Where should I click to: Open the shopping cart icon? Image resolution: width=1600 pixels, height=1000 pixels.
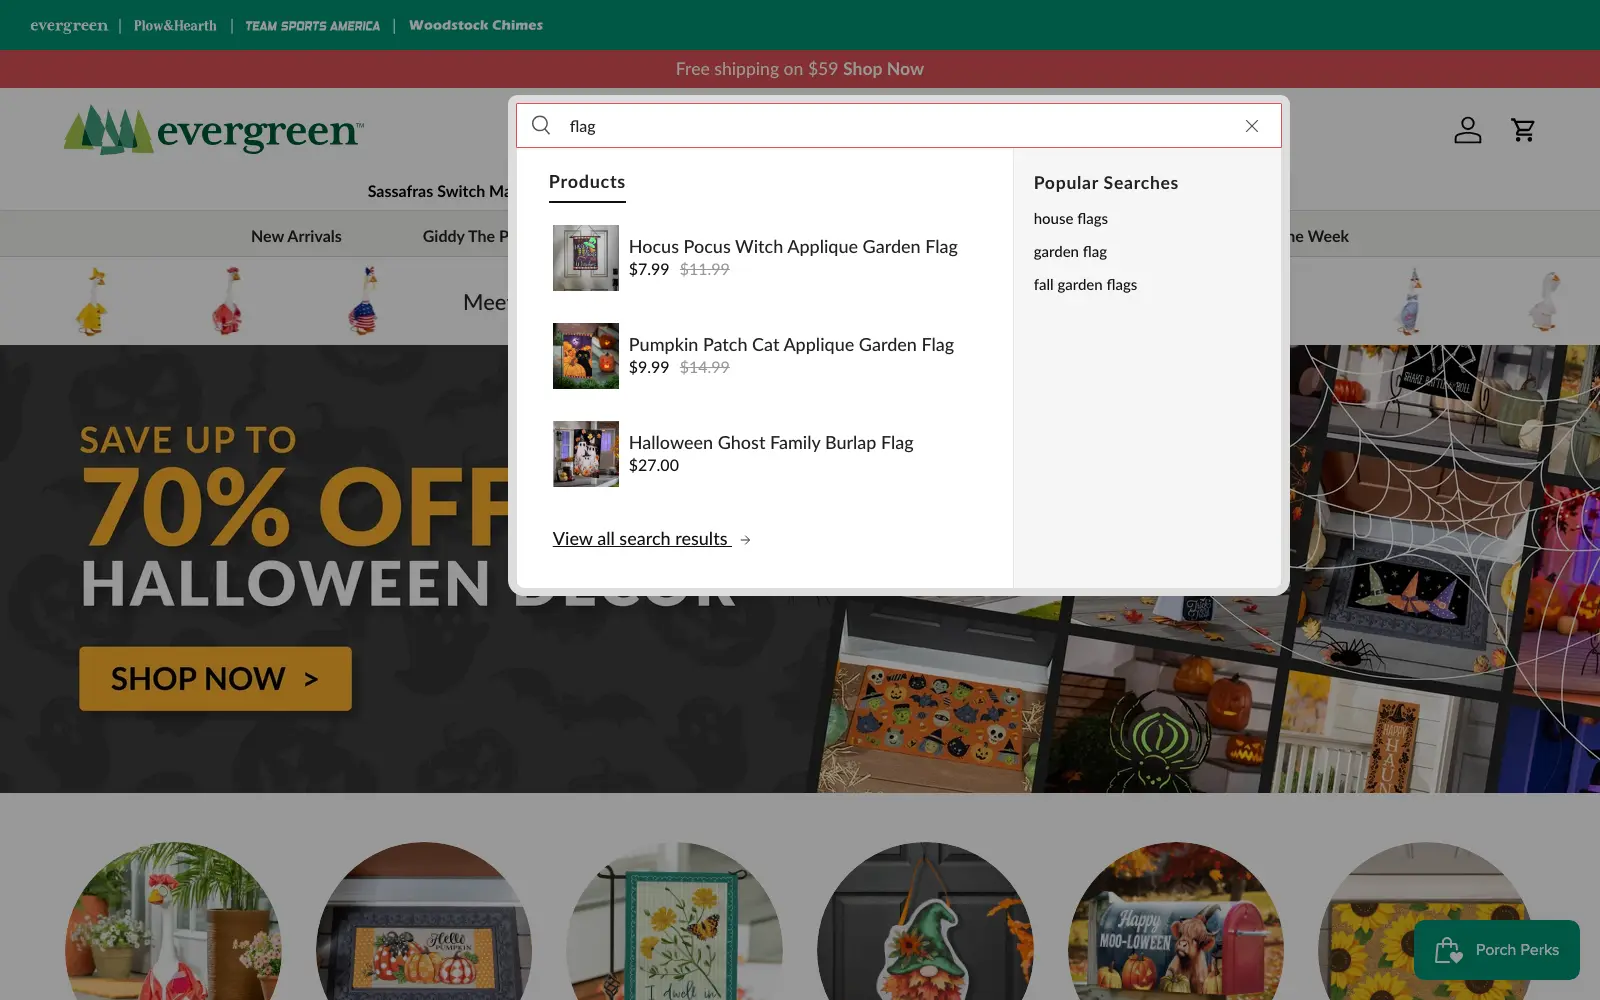click(x=1523, y=130)
